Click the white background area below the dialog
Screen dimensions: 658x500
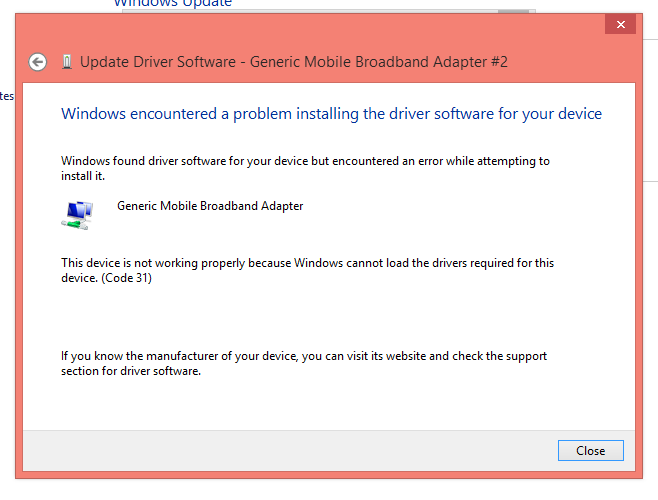[x=329, y=490]
